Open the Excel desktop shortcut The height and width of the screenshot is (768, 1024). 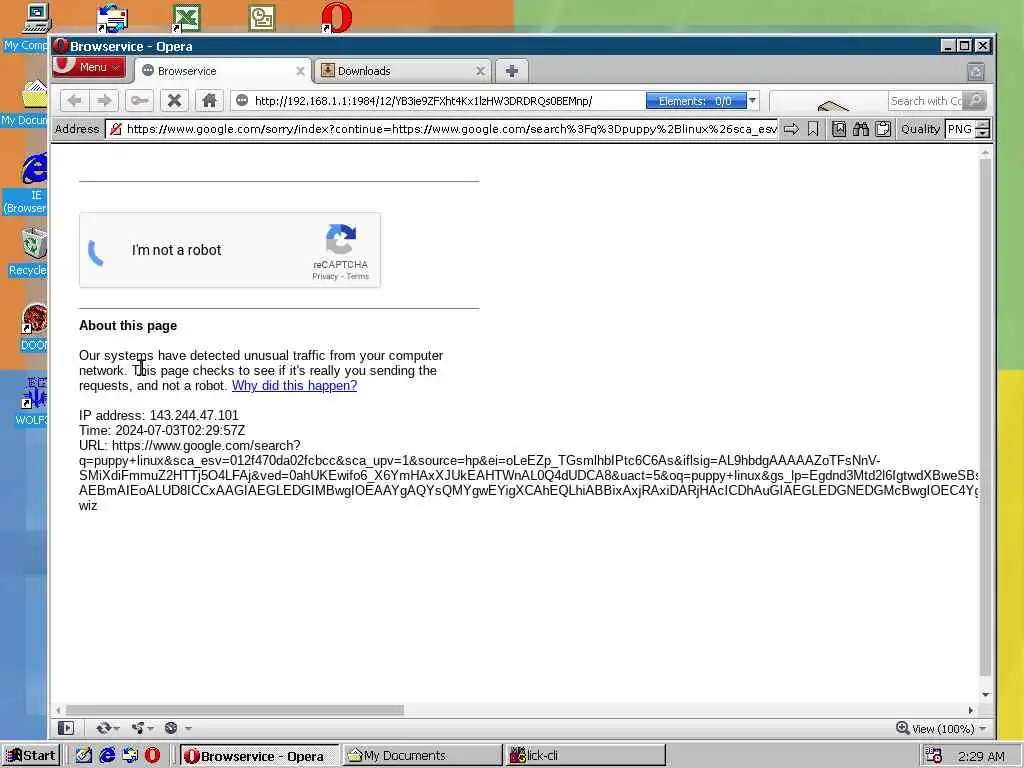[187, 18]
